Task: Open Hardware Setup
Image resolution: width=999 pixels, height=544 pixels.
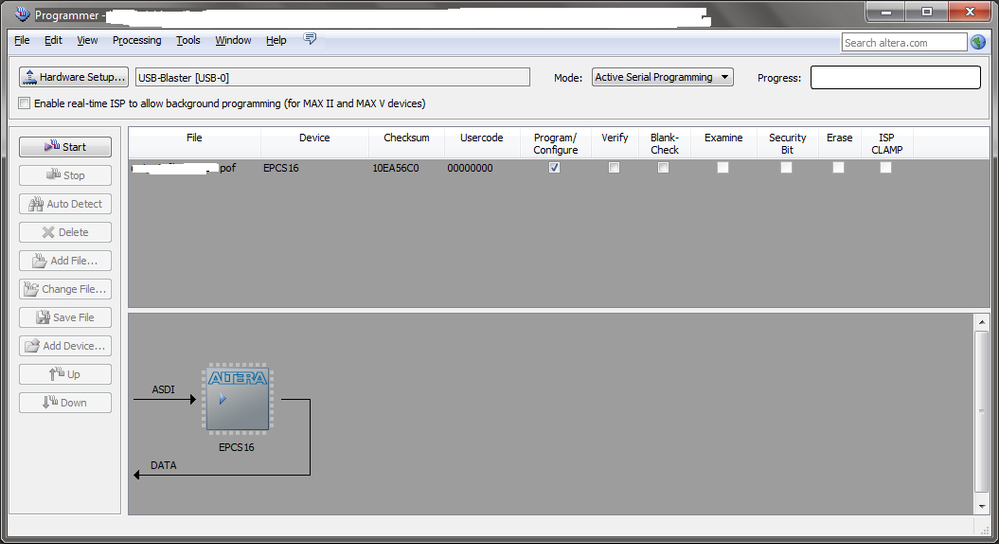Action: click(x=73, y=77)
